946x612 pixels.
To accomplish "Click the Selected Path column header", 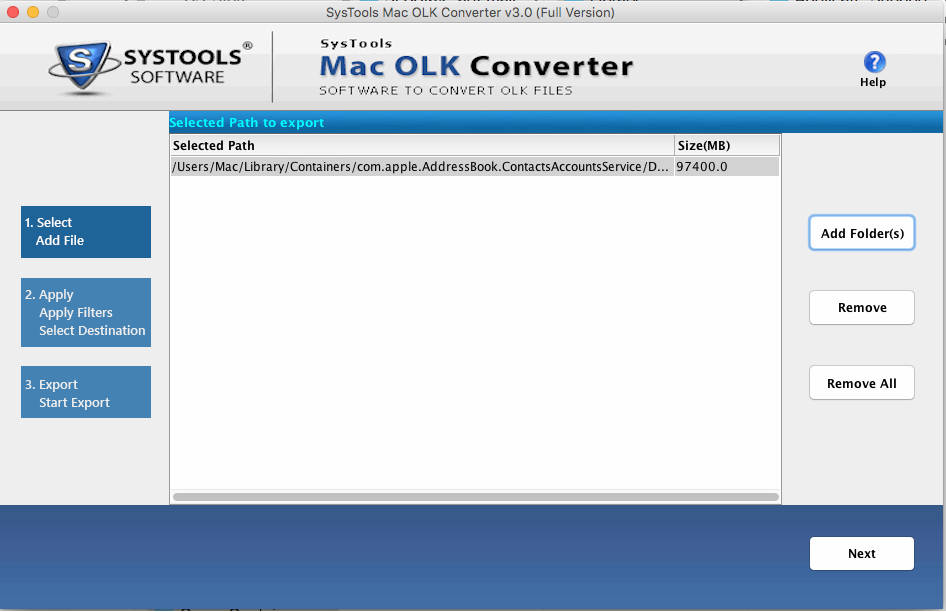I will [422, 145].
